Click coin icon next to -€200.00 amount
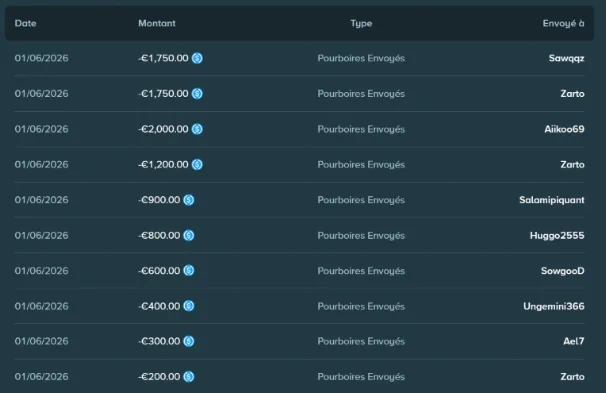 tap(189, 376)
